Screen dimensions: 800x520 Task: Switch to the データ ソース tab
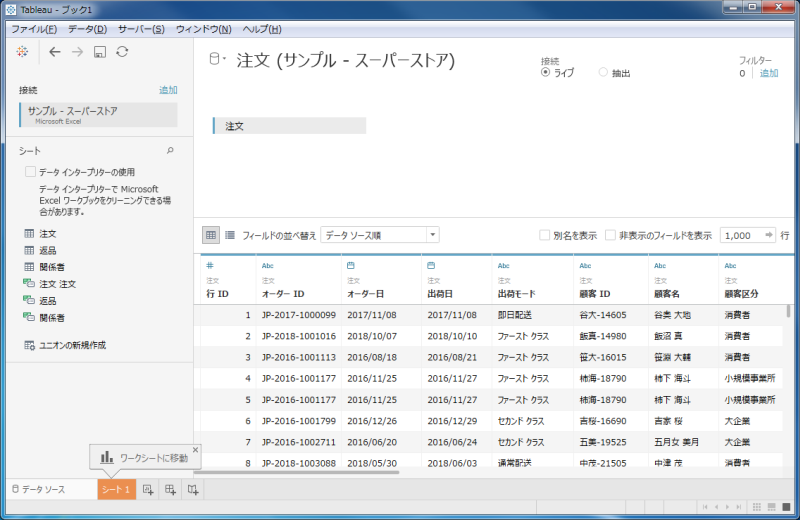point(39,489)
